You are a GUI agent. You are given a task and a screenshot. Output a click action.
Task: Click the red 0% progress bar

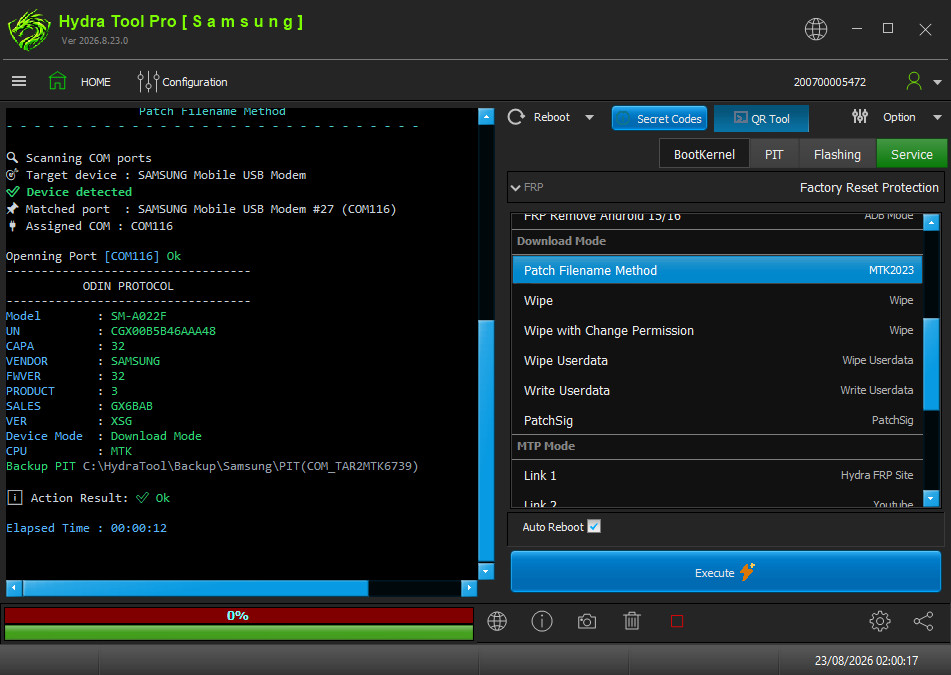click(x=238, y=616)
